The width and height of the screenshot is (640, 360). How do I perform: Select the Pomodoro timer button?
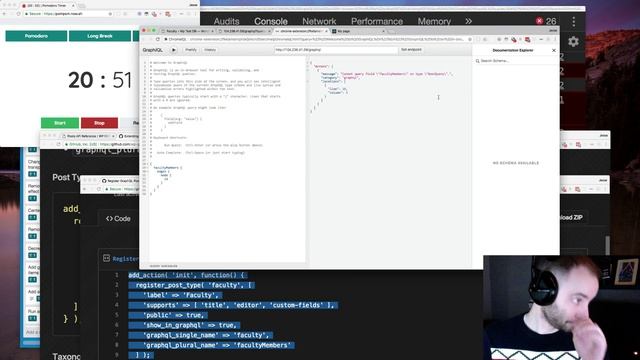tap(36, 36)
